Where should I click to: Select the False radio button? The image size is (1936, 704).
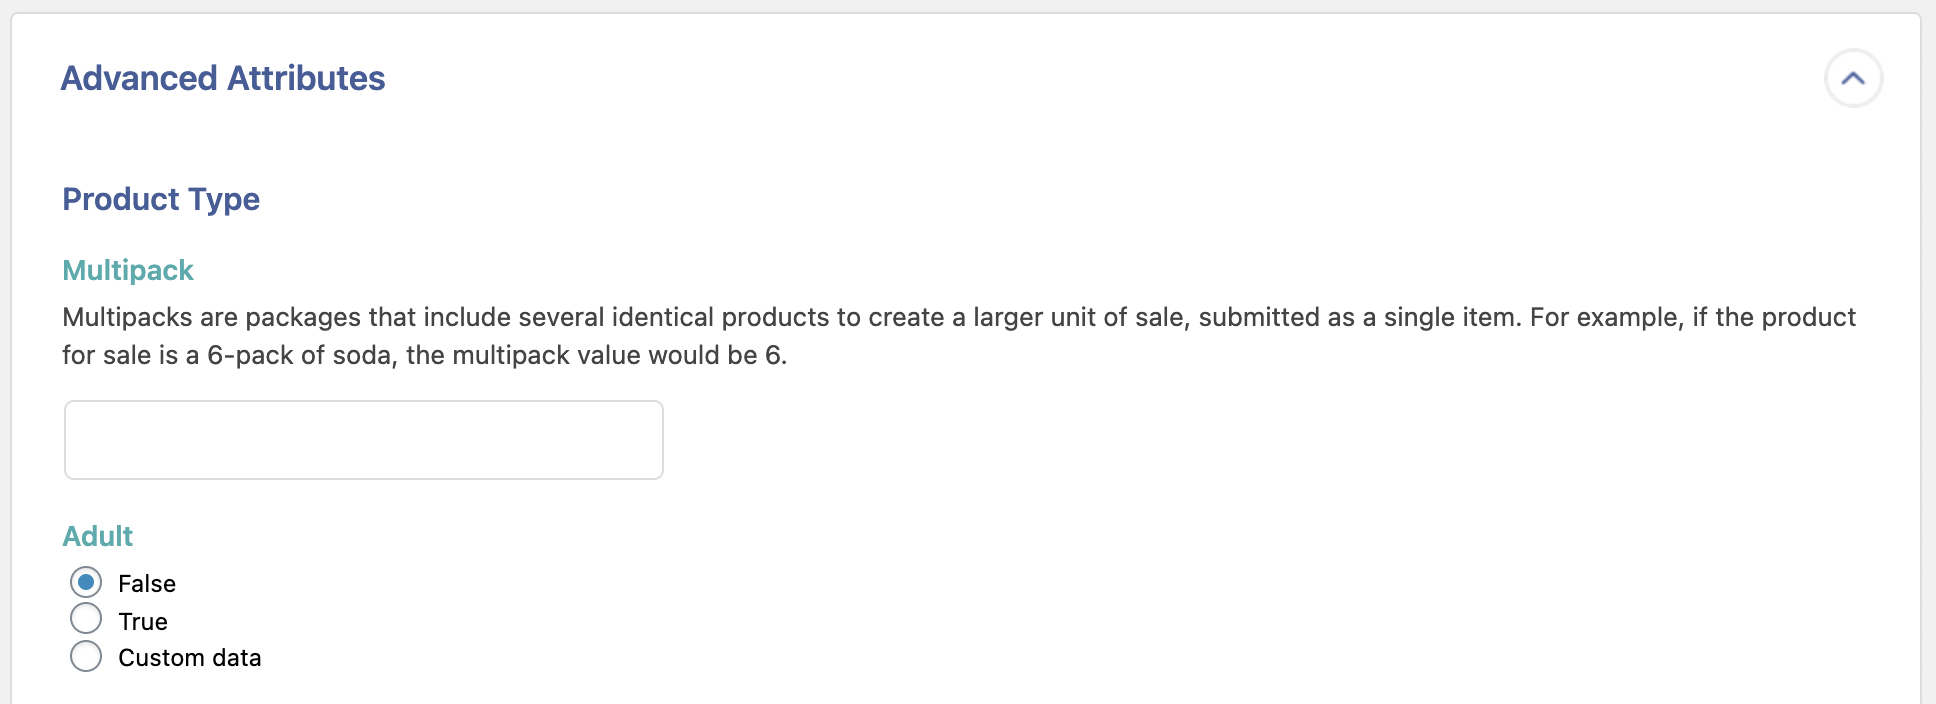point(86,582)
